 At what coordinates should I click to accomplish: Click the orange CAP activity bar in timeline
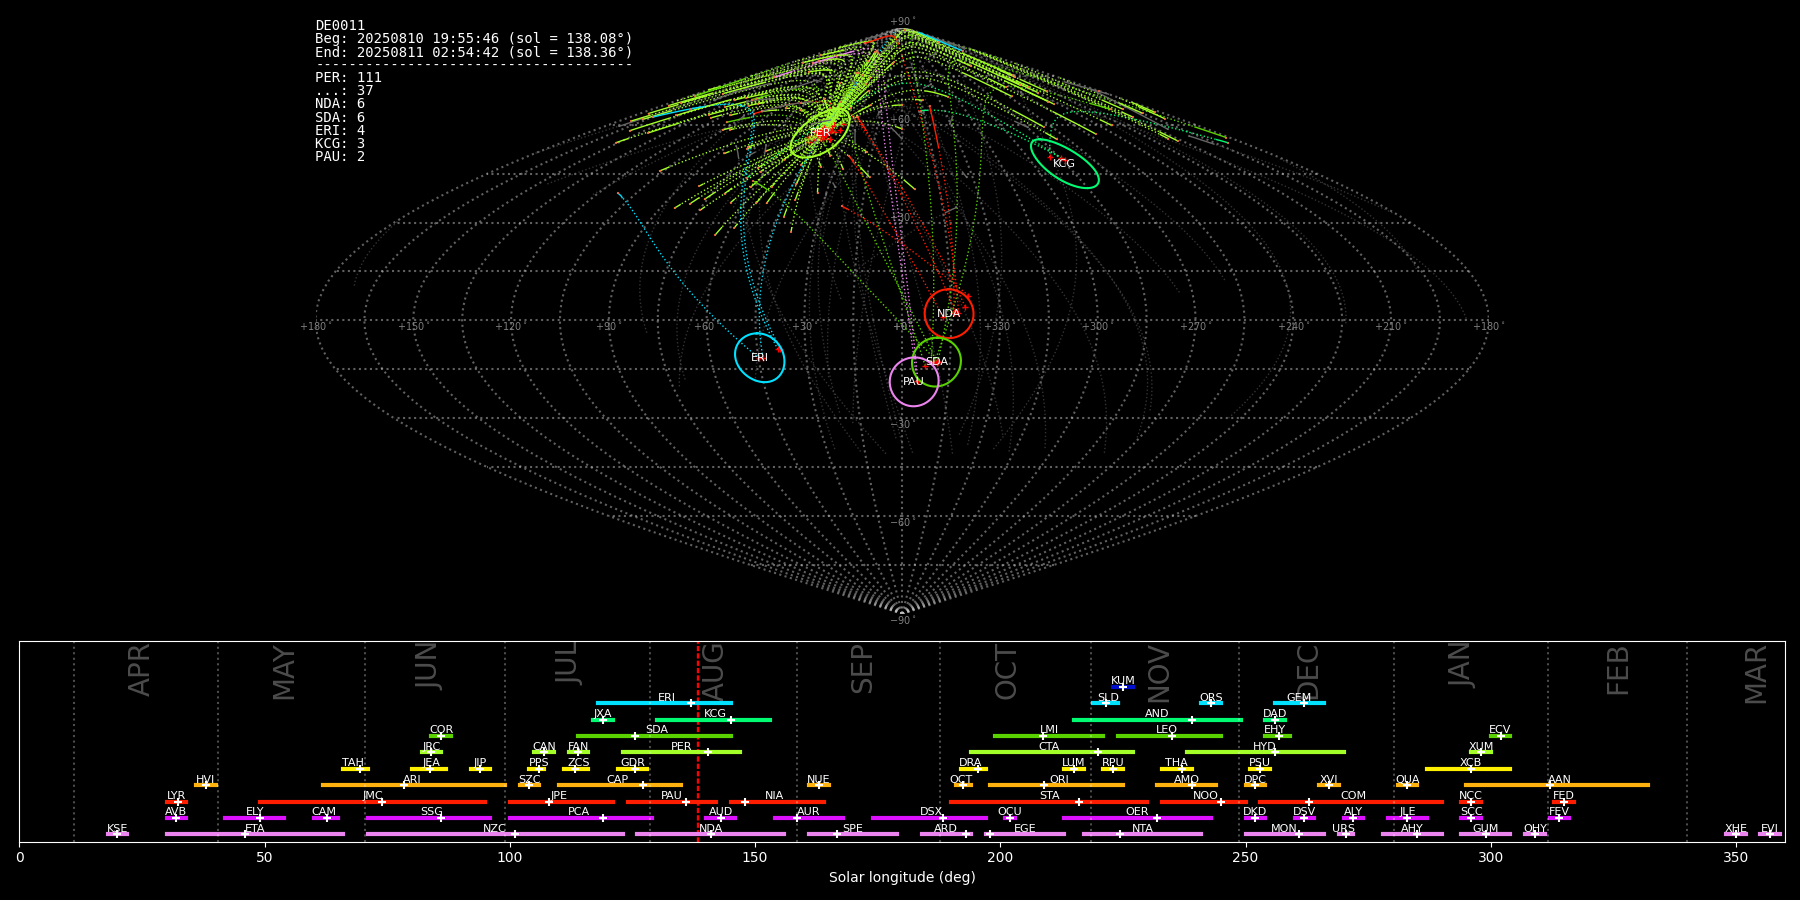pyautogui.click(x=620, y=785)
